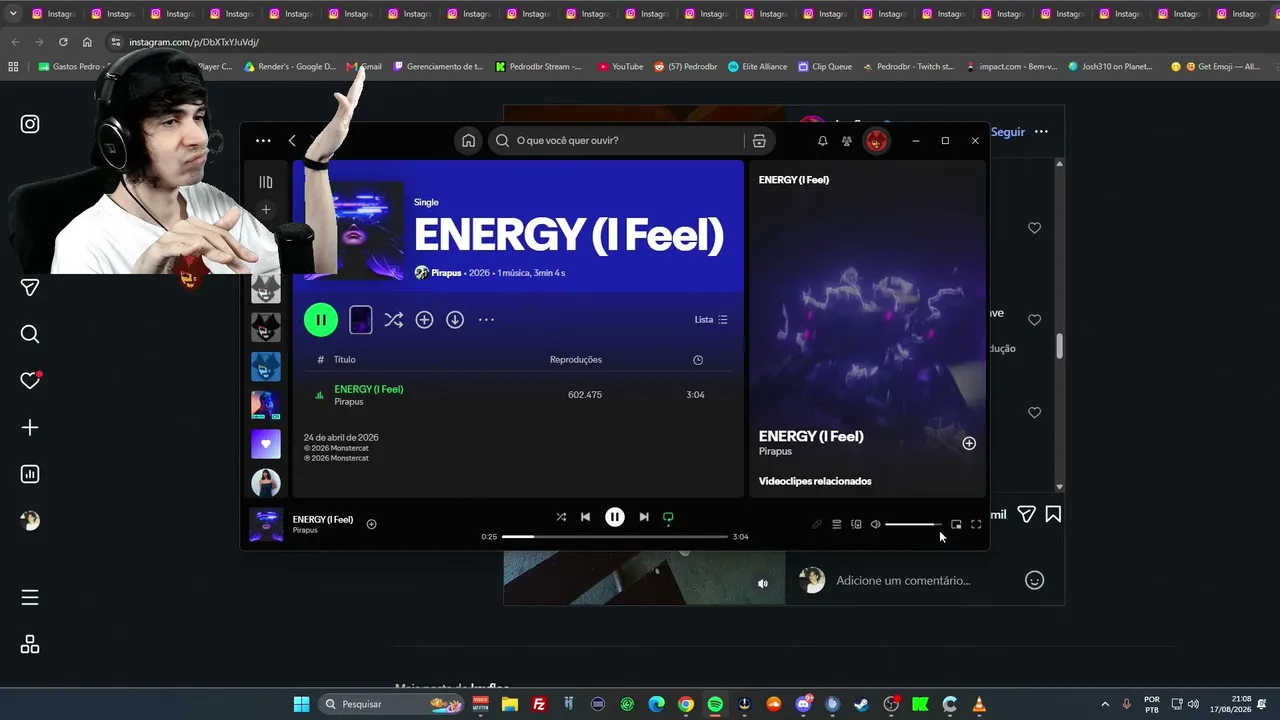
Task: Go back in Spotify navigation
Action: pyautogui.click(x=292, y=141)
